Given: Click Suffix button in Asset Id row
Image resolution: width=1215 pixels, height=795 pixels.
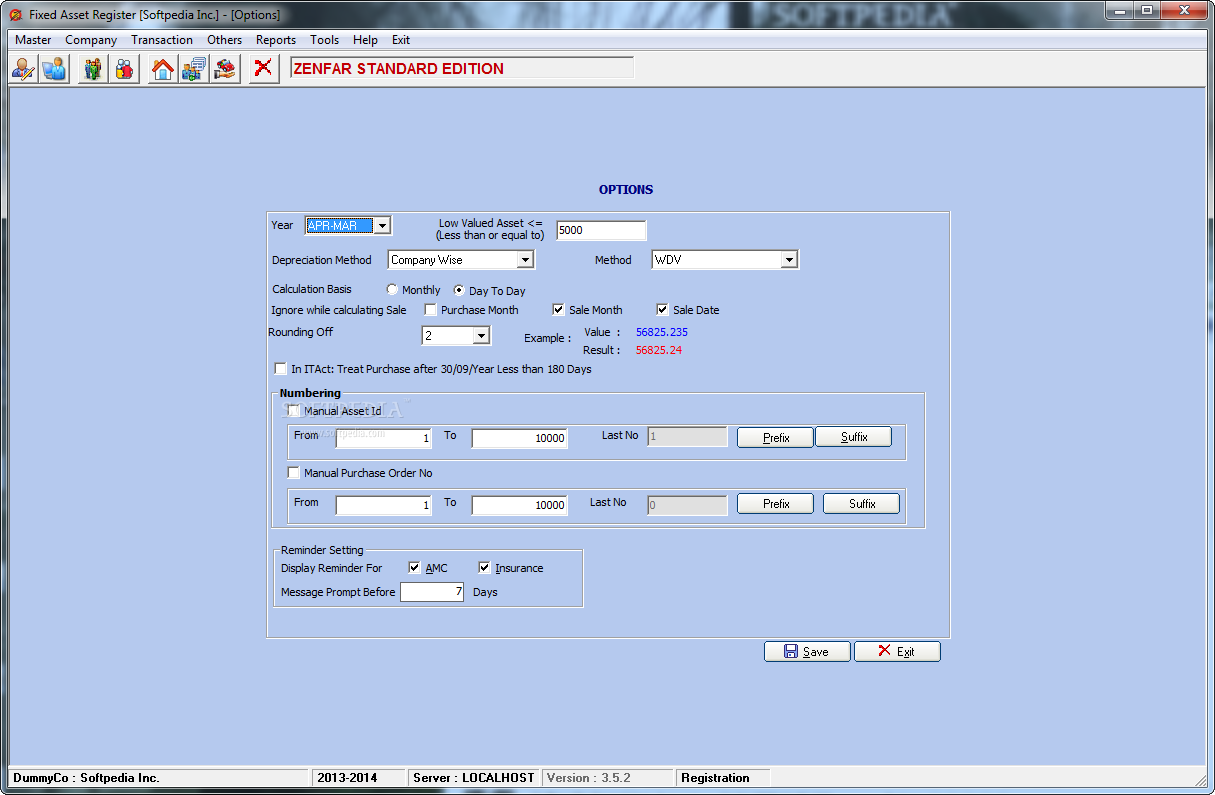Looking at the screenshot, I should (x=854, y=437).
